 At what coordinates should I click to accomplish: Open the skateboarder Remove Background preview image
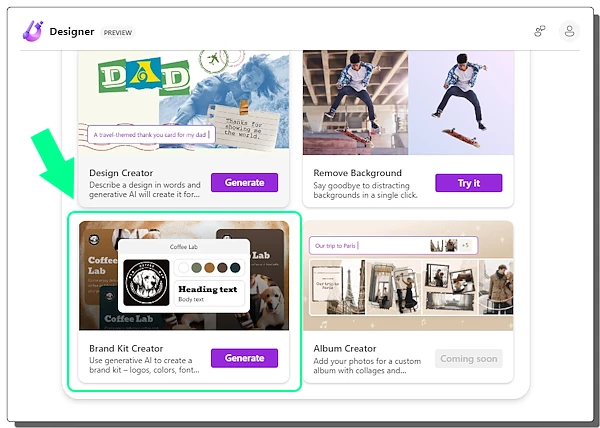pyautogui.click(x=408, y=100)
